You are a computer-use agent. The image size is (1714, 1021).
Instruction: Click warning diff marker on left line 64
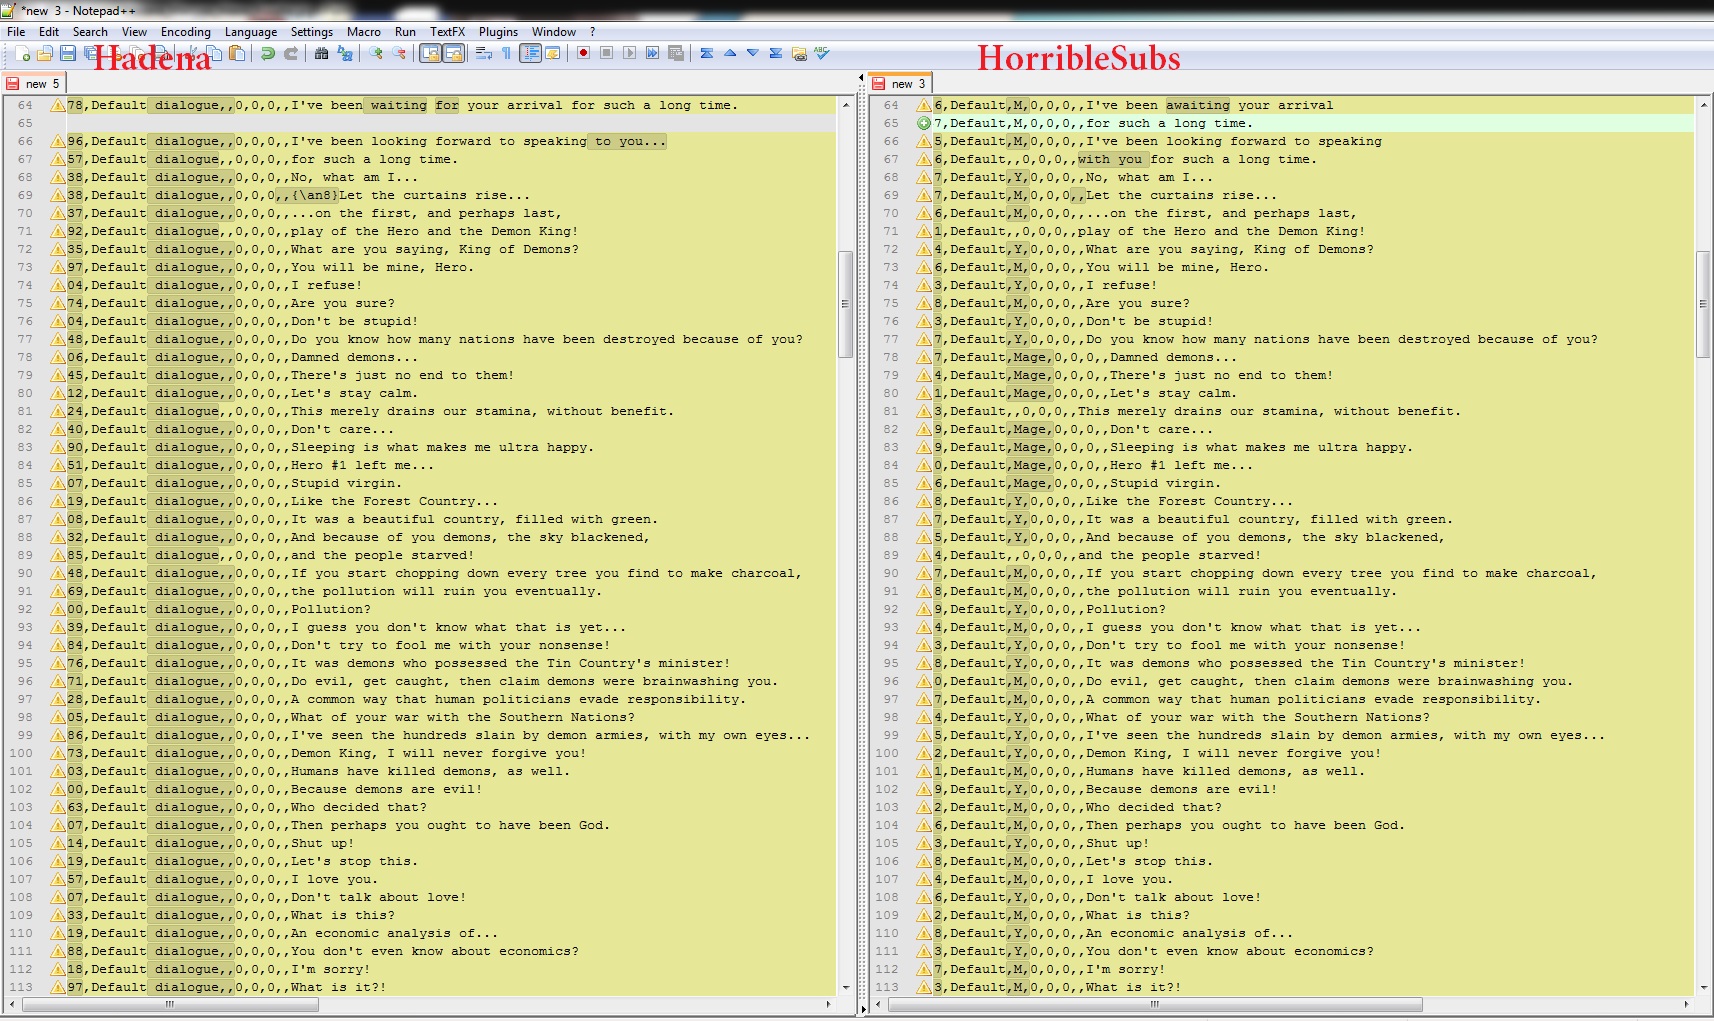[58, 105]
